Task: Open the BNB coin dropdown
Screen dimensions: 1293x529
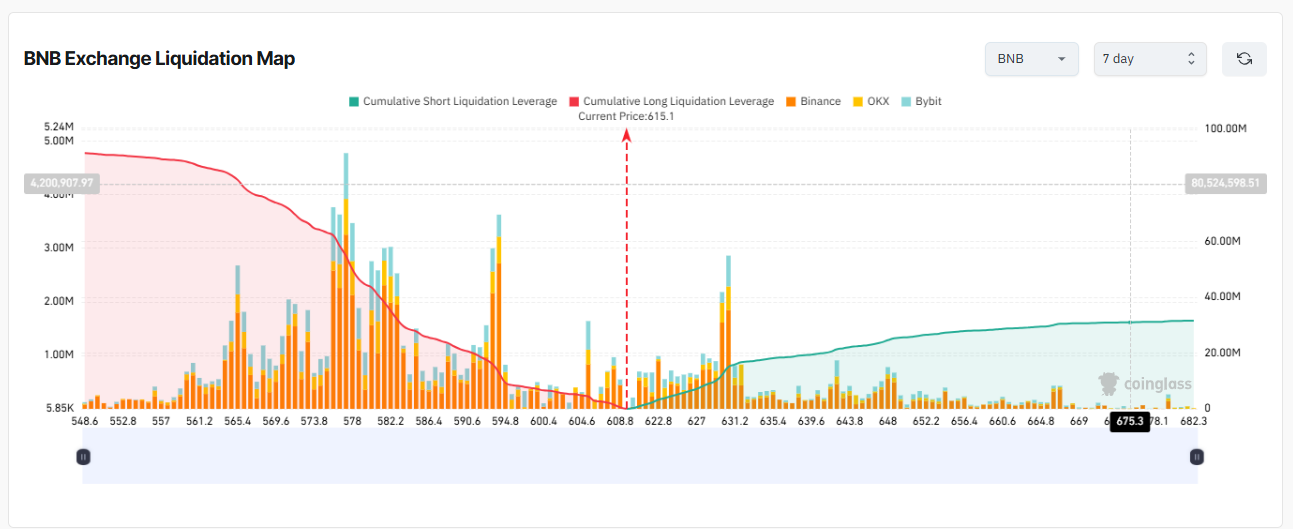Action: (x=1031, y=59)
